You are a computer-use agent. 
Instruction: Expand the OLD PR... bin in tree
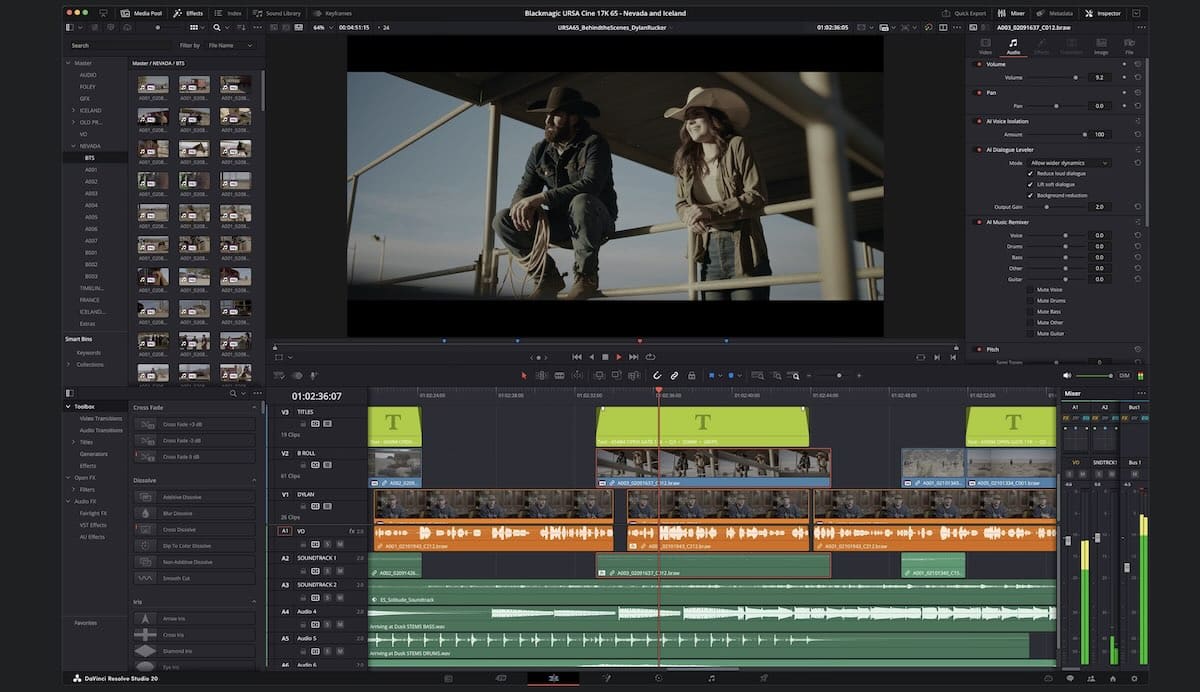(x=72, y=122)
